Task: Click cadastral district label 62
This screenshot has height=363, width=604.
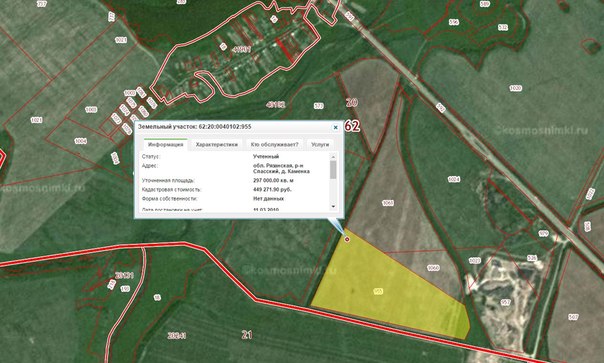Action: [x=352, y=126]
